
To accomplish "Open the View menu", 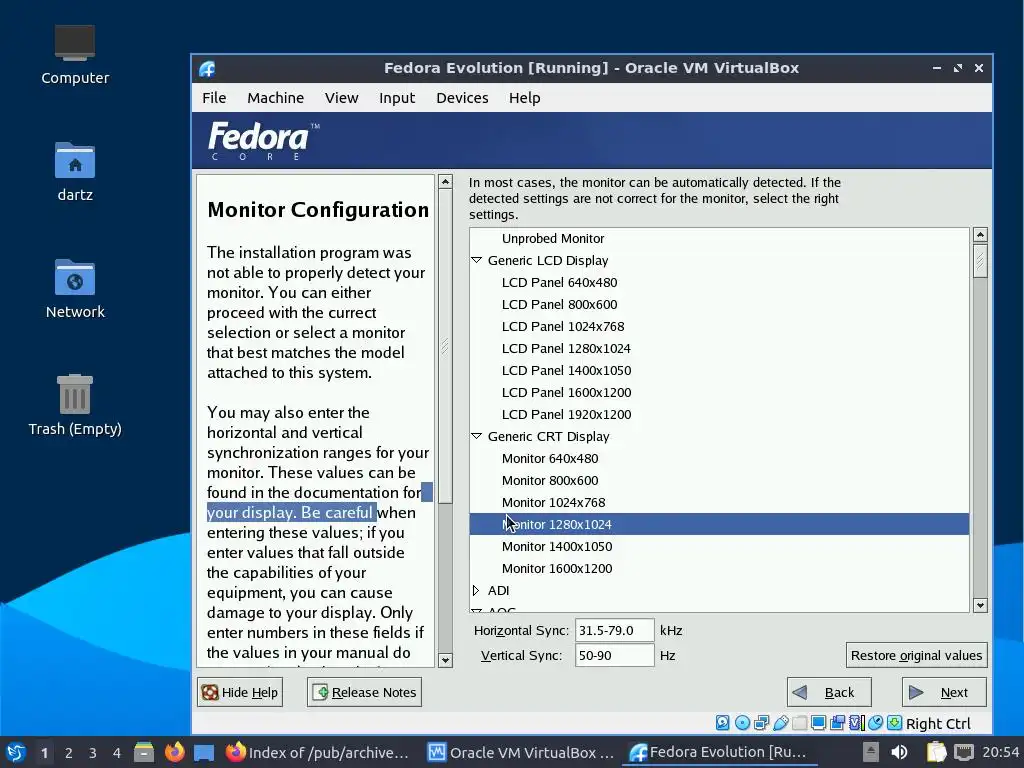I will (342, 98).
